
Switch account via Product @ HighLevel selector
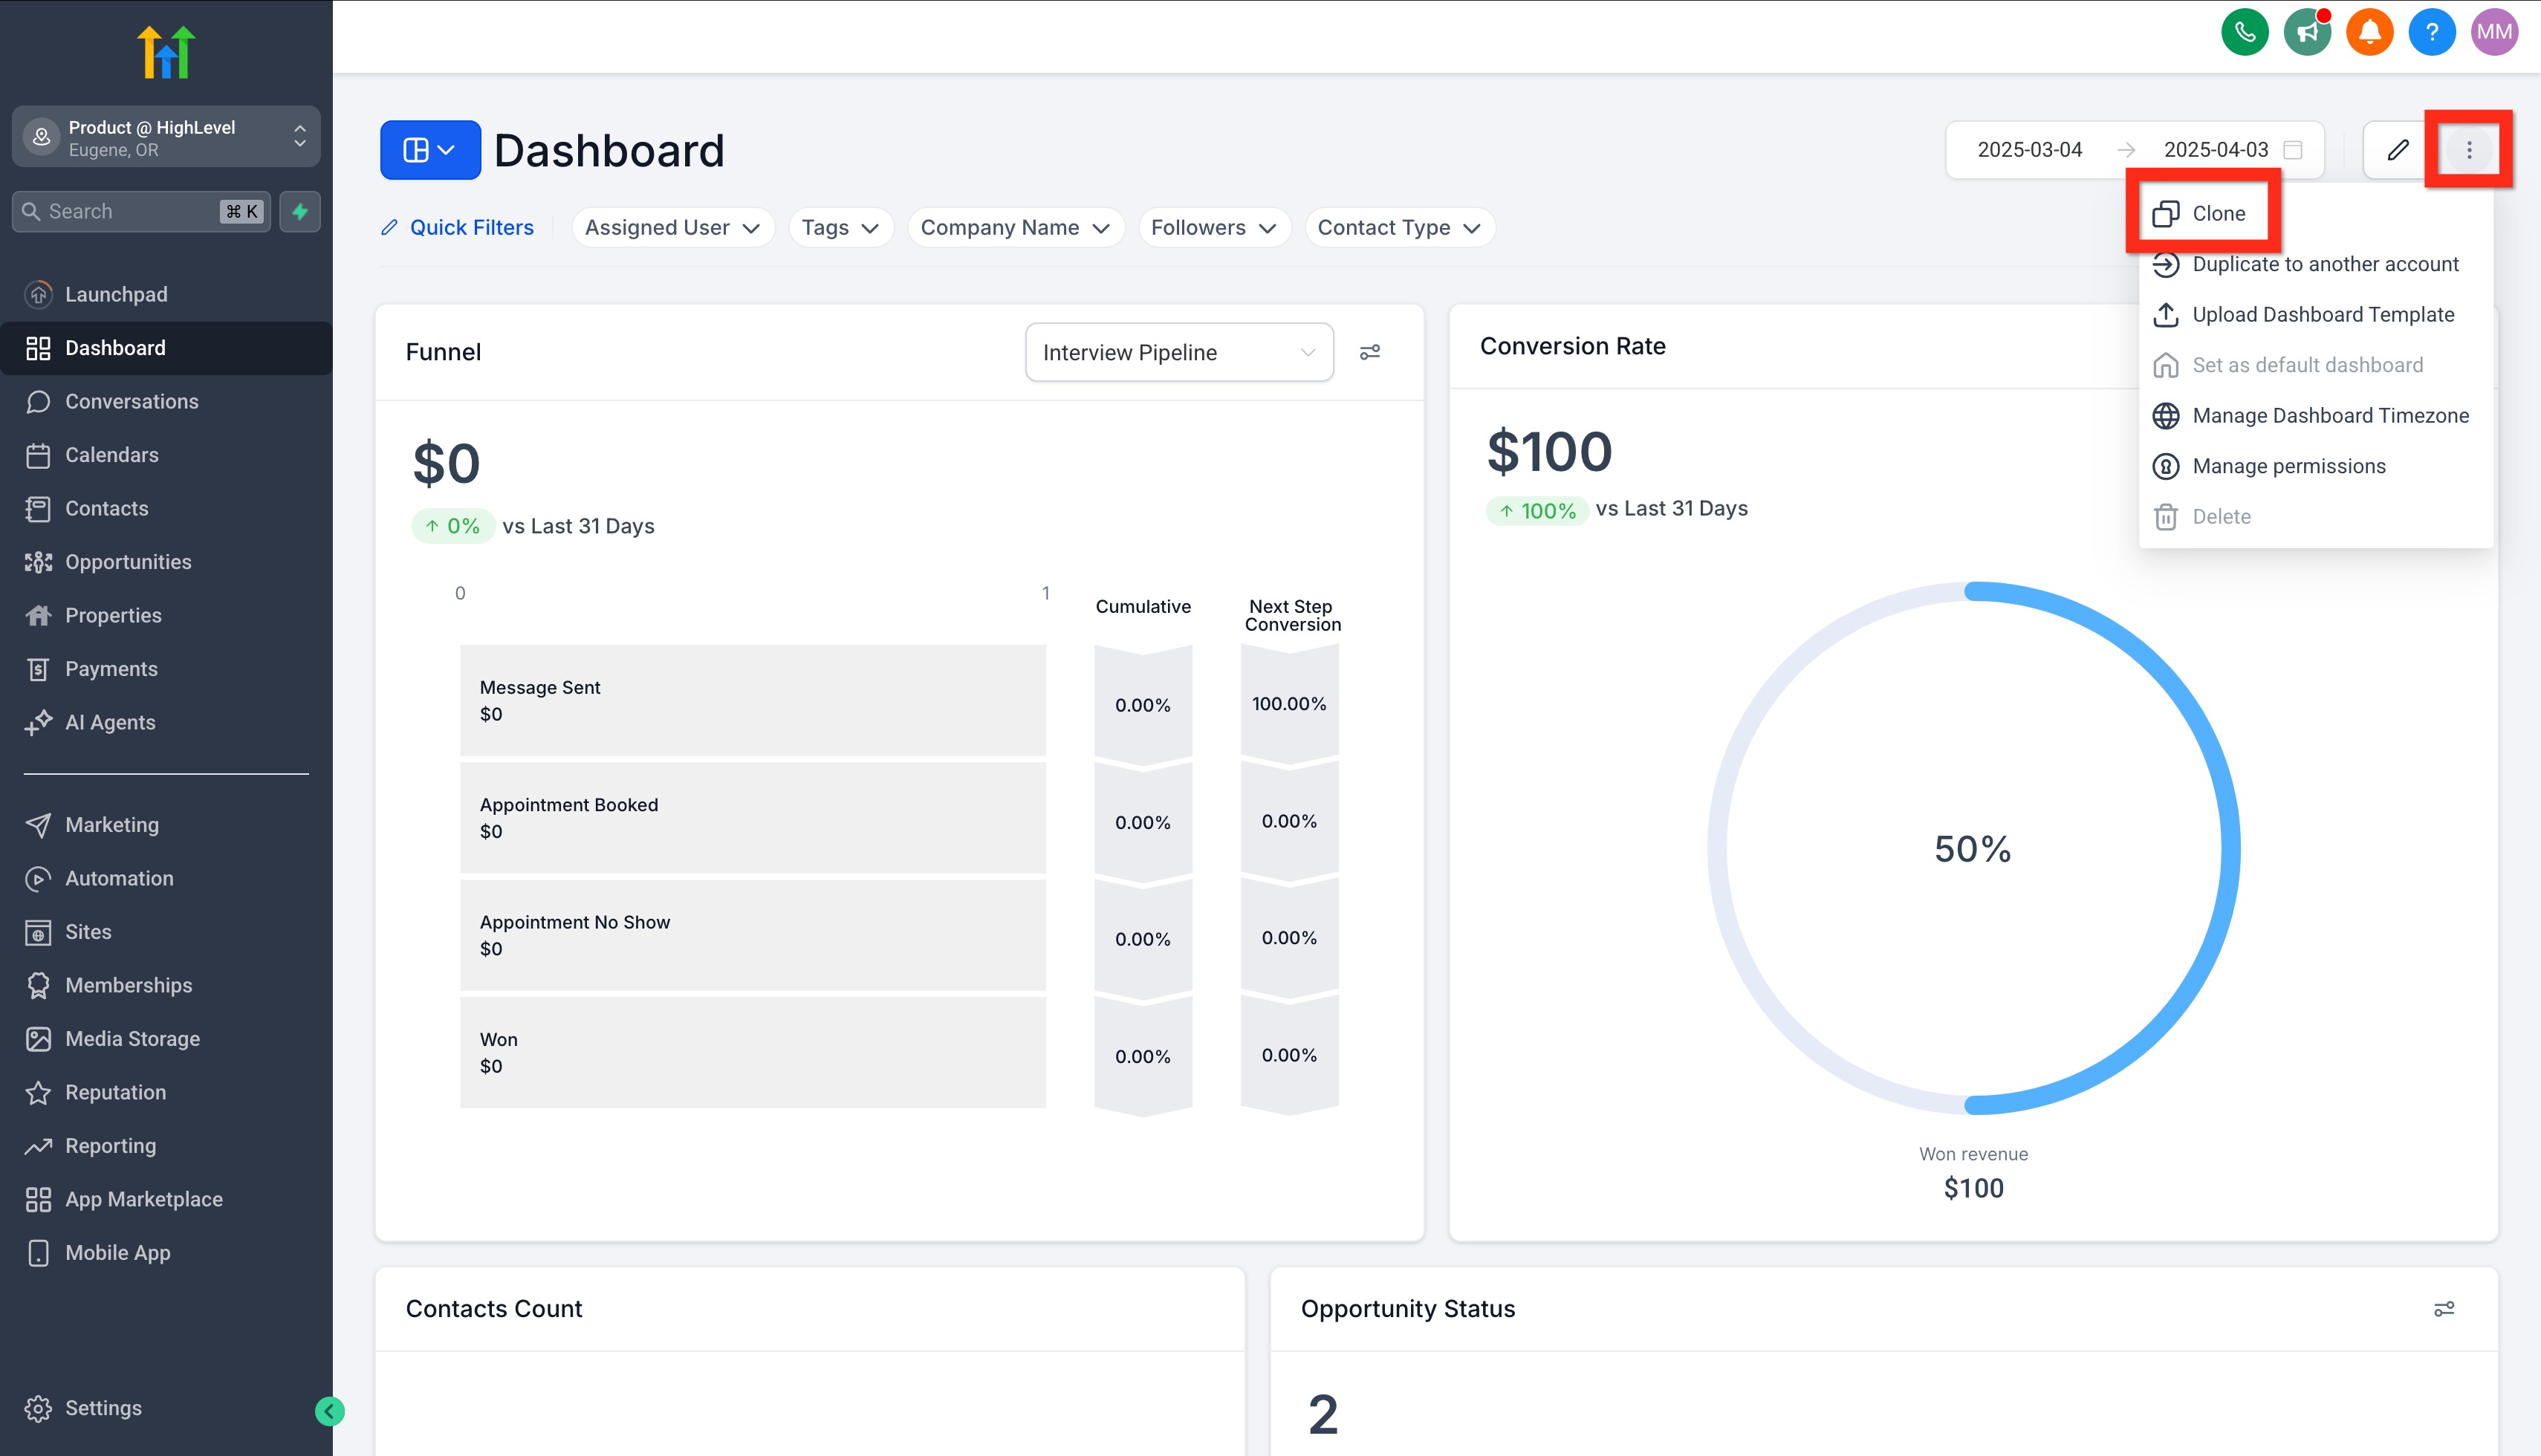click(x=166, y=137)
